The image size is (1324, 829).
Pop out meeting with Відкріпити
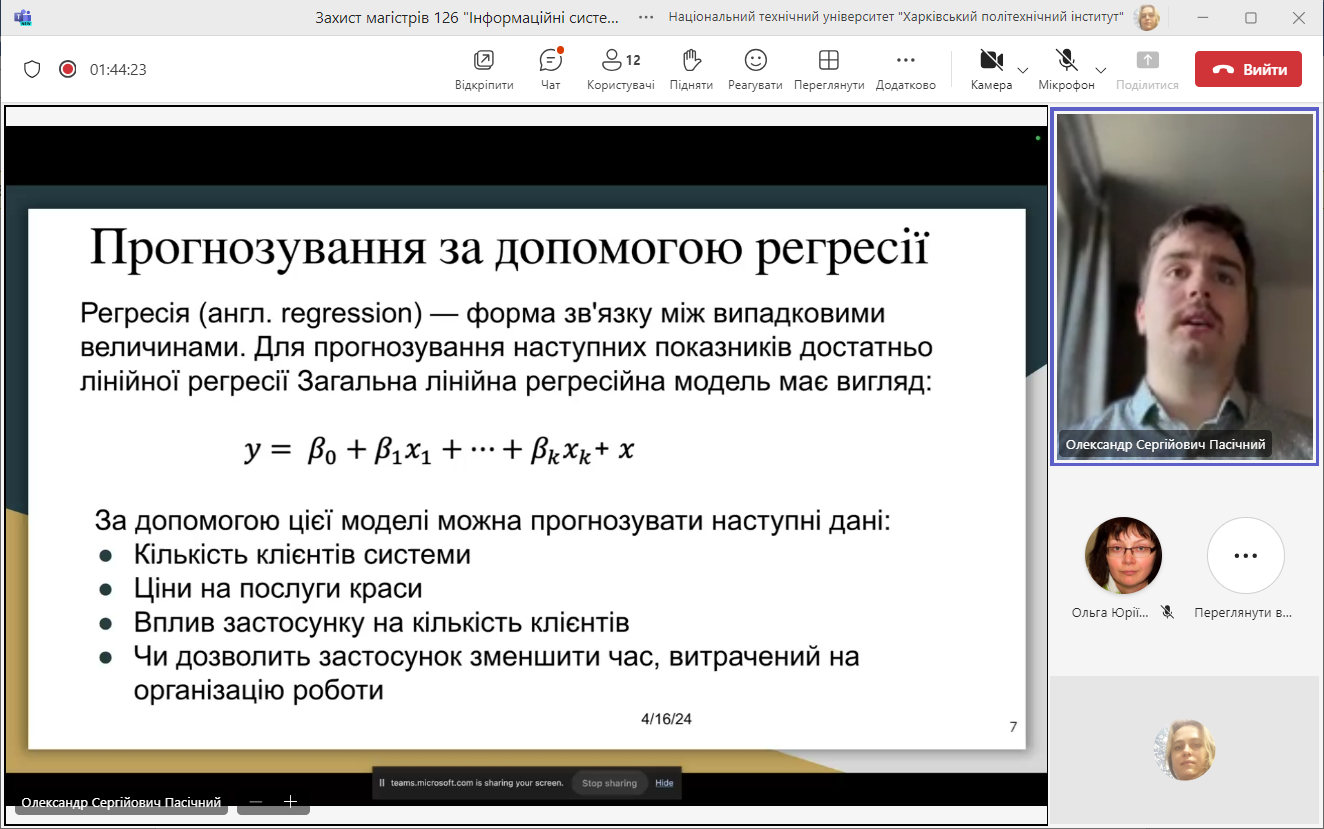(484, 68)
